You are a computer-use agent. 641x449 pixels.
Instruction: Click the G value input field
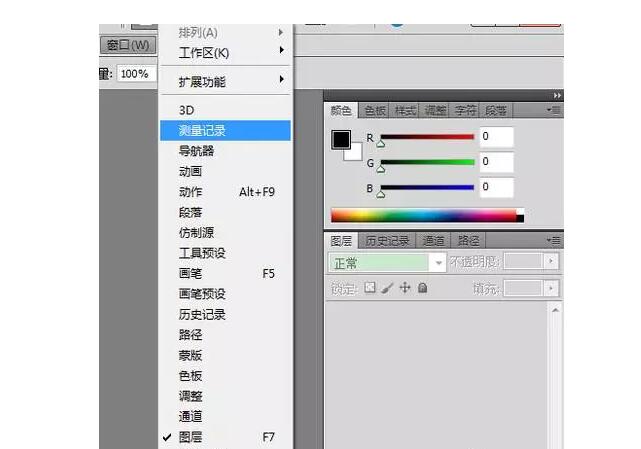[x=496, y=162]
